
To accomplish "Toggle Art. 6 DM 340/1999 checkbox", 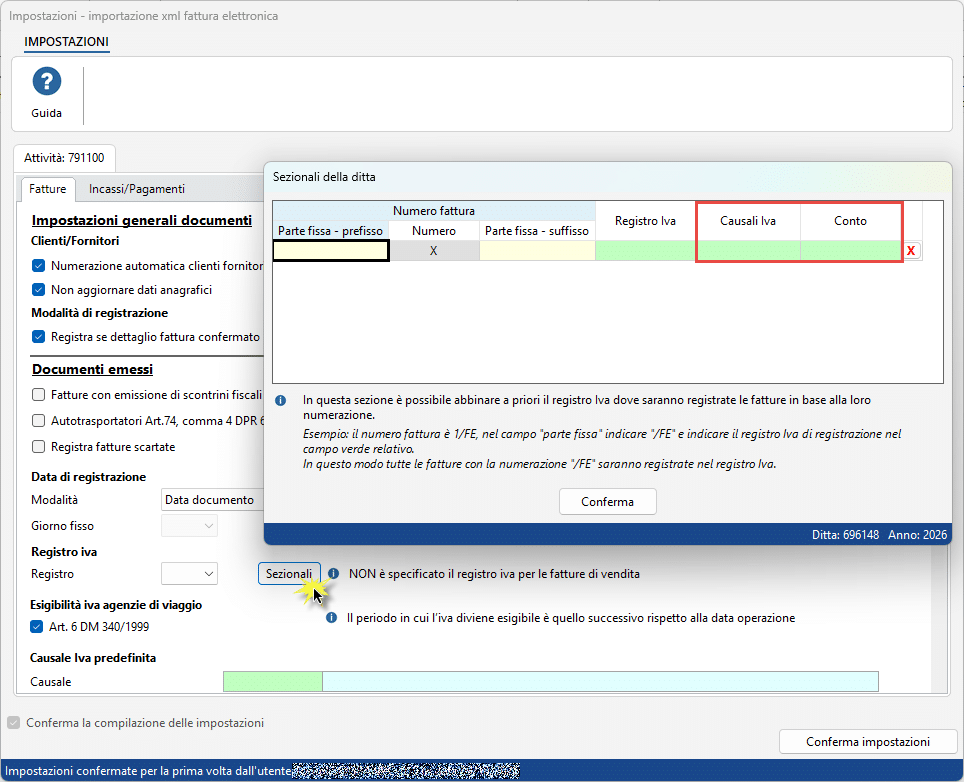I will tap(36, 627).
